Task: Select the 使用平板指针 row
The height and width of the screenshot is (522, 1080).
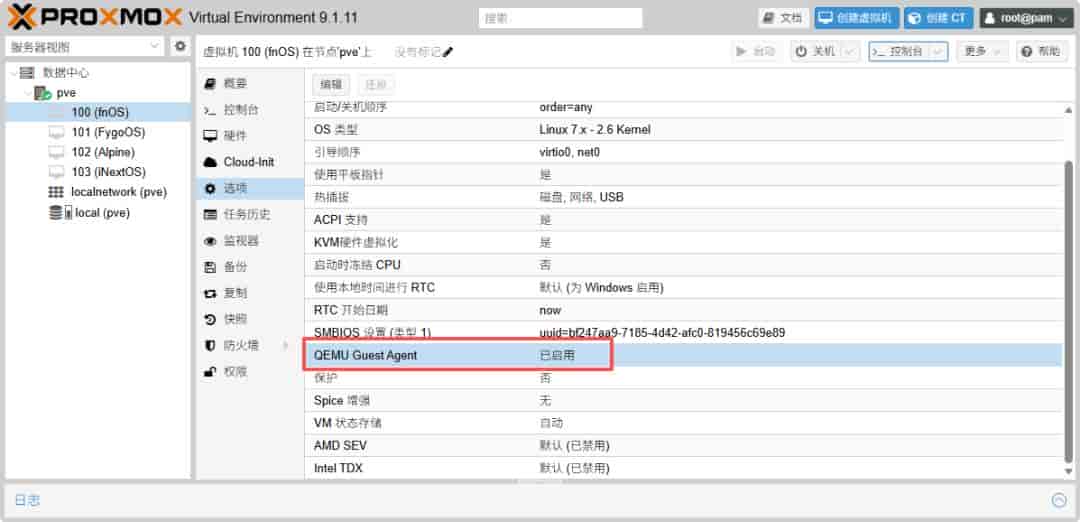Action: point(684,175)
